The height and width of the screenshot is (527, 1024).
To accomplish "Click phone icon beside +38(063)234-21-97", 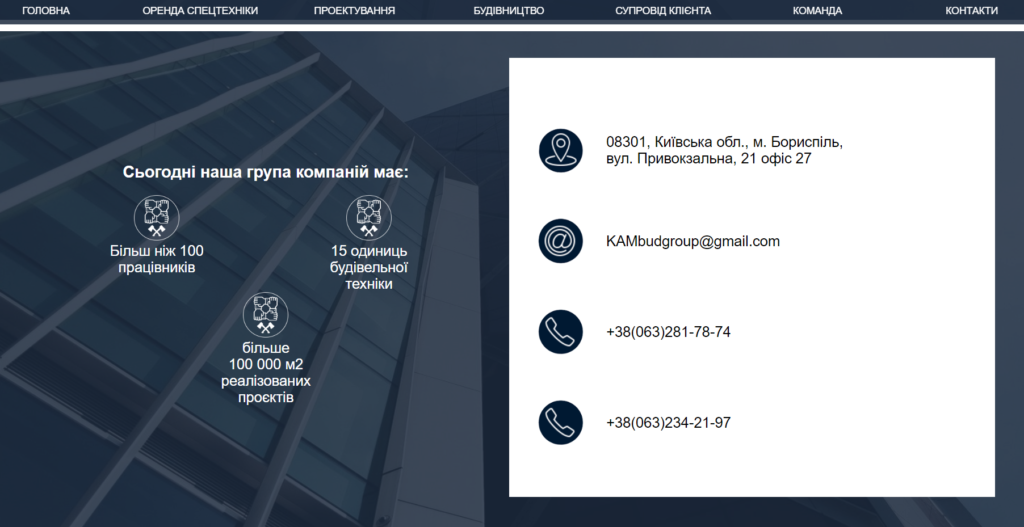I will (560, 422).
